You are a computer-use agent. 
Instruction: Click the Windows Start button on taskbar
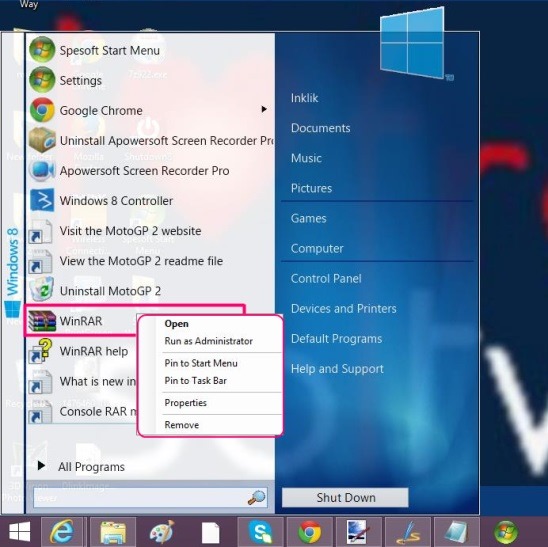pos(20,532)
